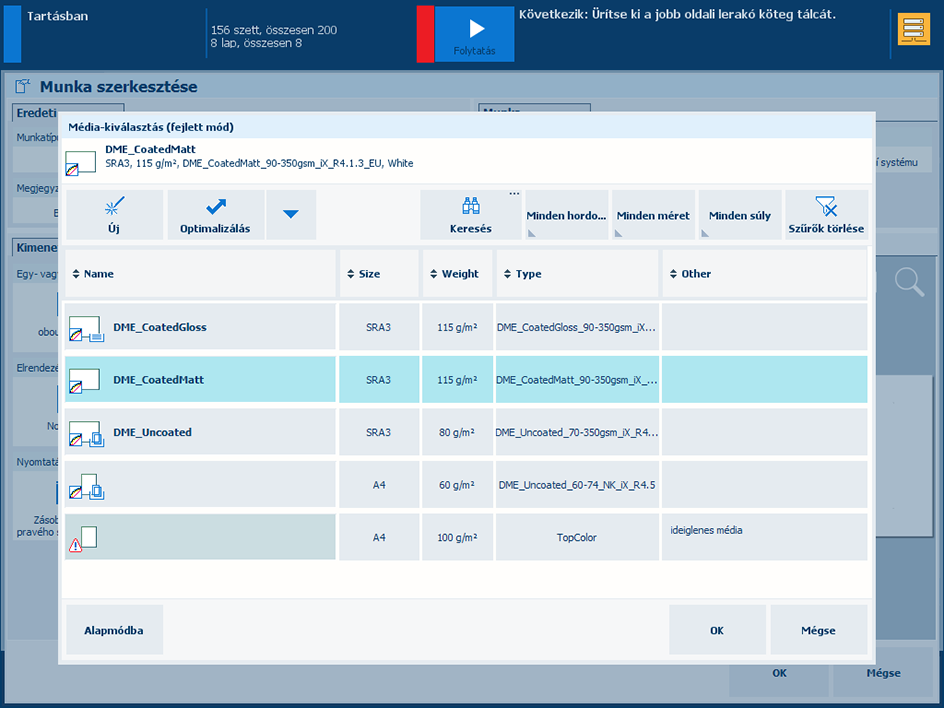Click the DME_CoatedGloss_90-350gsm type cell
This screenshot has height=708, width=944.
click(x=577, y=327)
